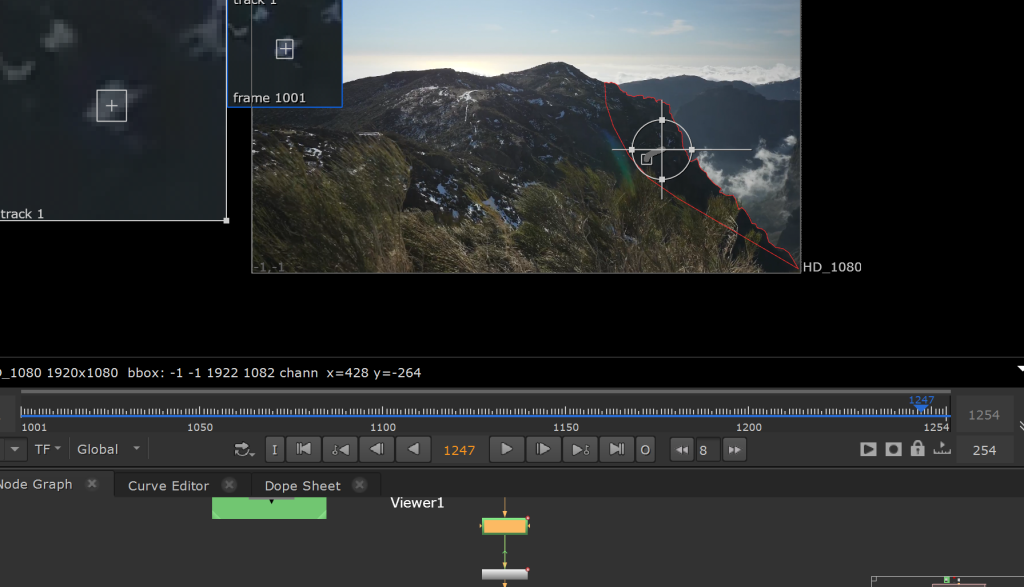The height and width of the screenshot is (587, 1024).
Task: Set the in point with the I button
Action: [274, 450]
